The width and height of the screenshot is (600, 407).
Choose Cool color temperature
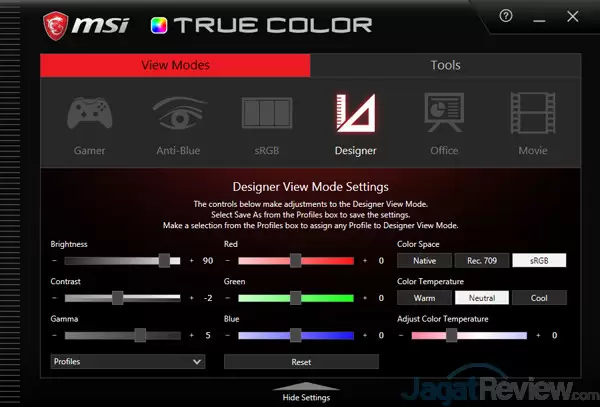click(539, 298)
